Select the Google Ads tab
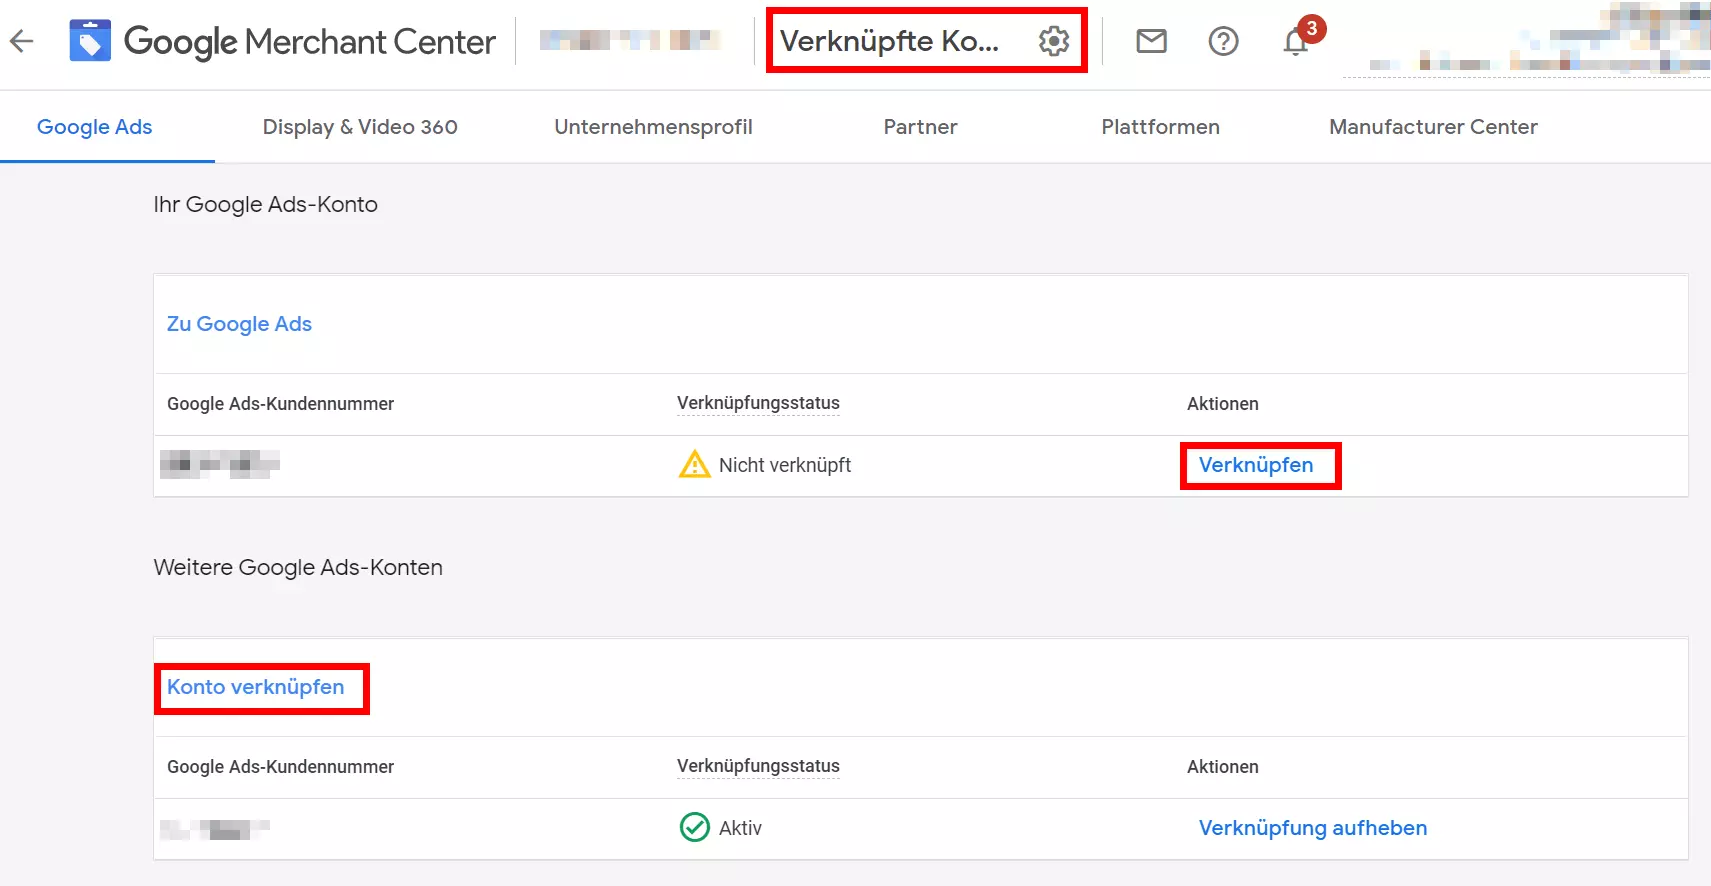 pyautogui.click(x=95, y=127)
